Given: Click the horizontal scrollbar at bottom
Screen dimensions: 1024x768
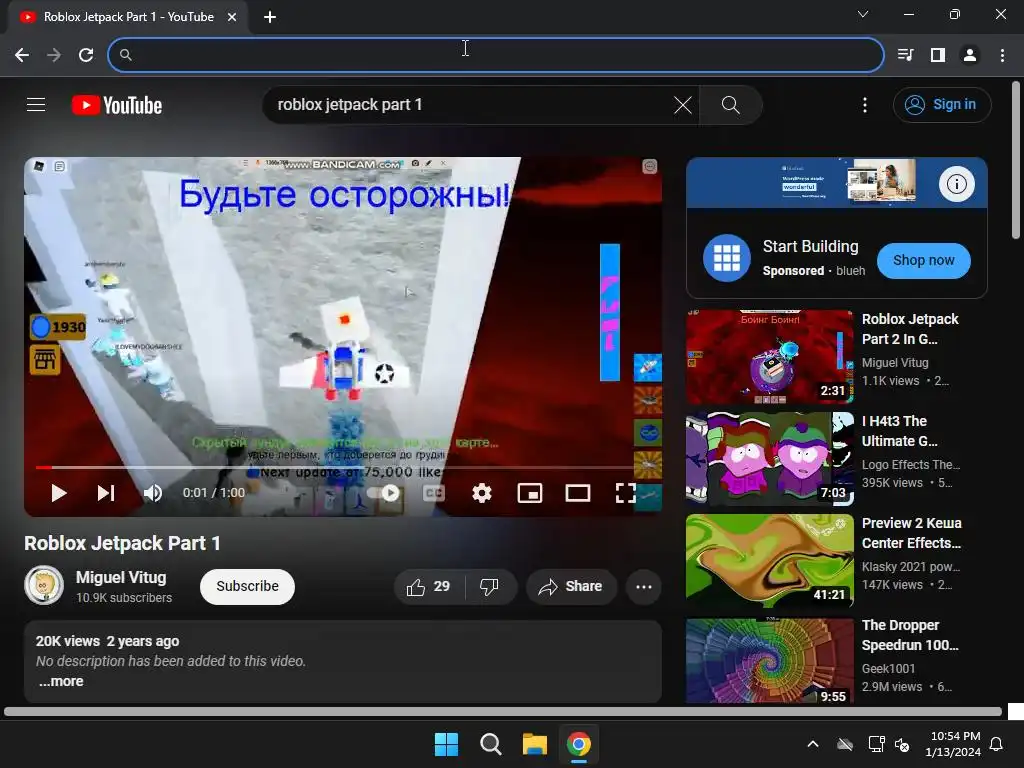Looking at the screenshot, I should (503, 711).
